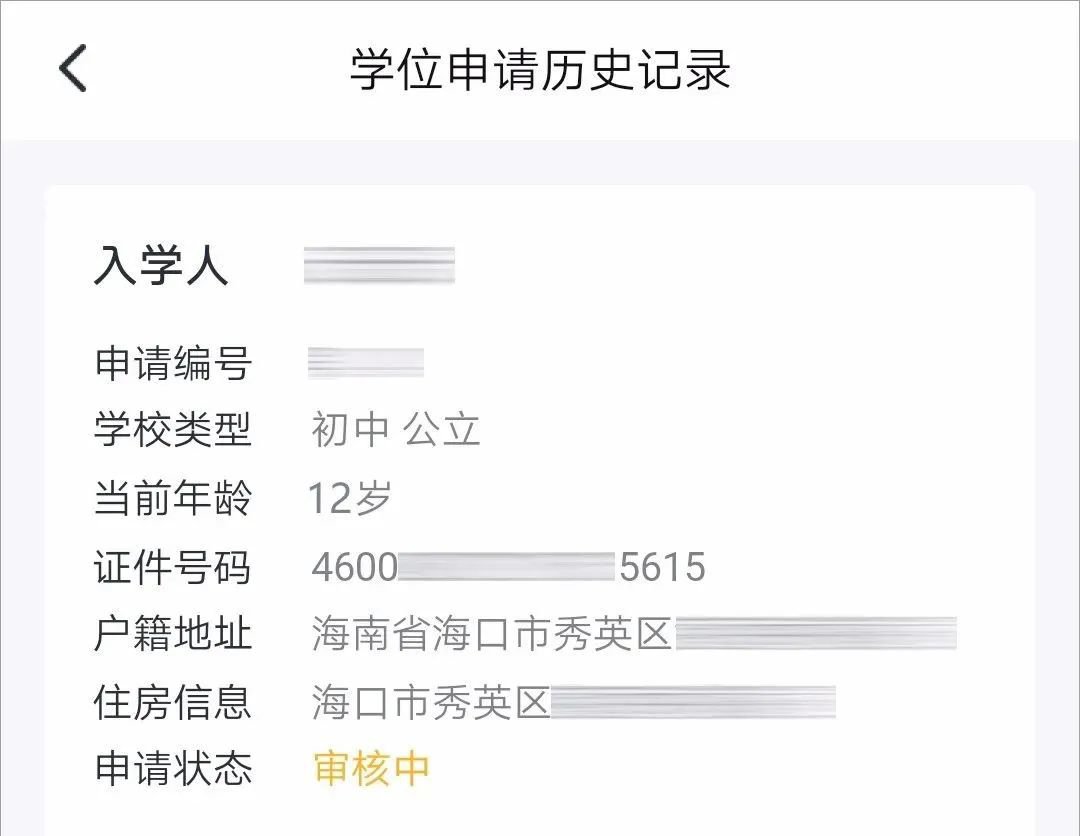The height and width of the screenshot is (836, 1080).
Task: Tap the back arrow icon
Action: [x=73, y=69]
